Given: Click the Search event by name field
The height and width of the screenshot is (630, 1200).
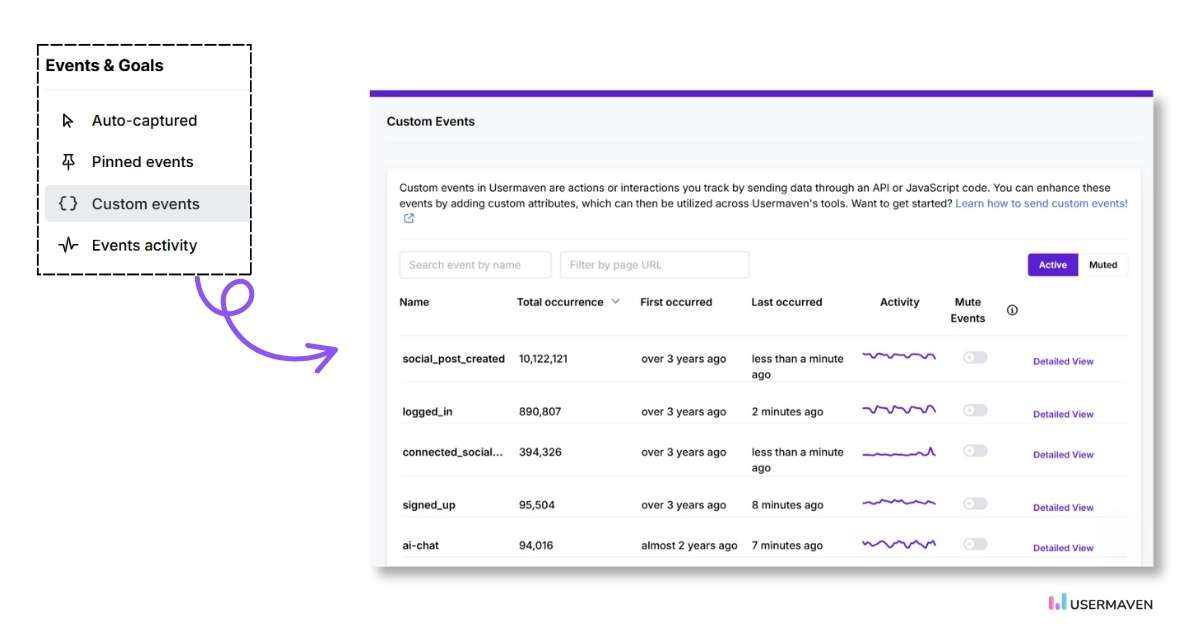Looking at the screenshot, I should 475,265.
